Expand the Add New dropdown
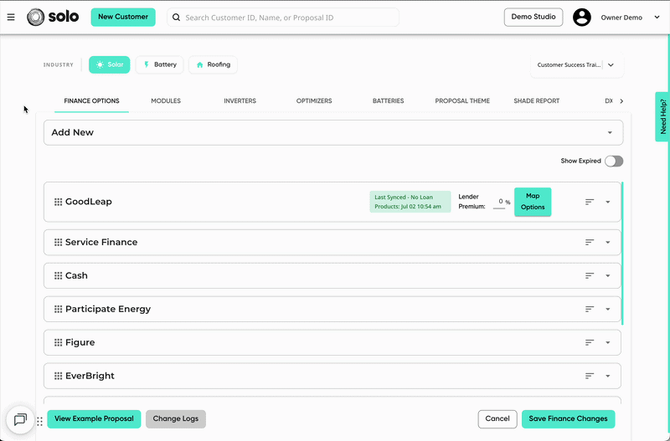The width and height of the screenshot is (670, 441). [x=333, y=132]
